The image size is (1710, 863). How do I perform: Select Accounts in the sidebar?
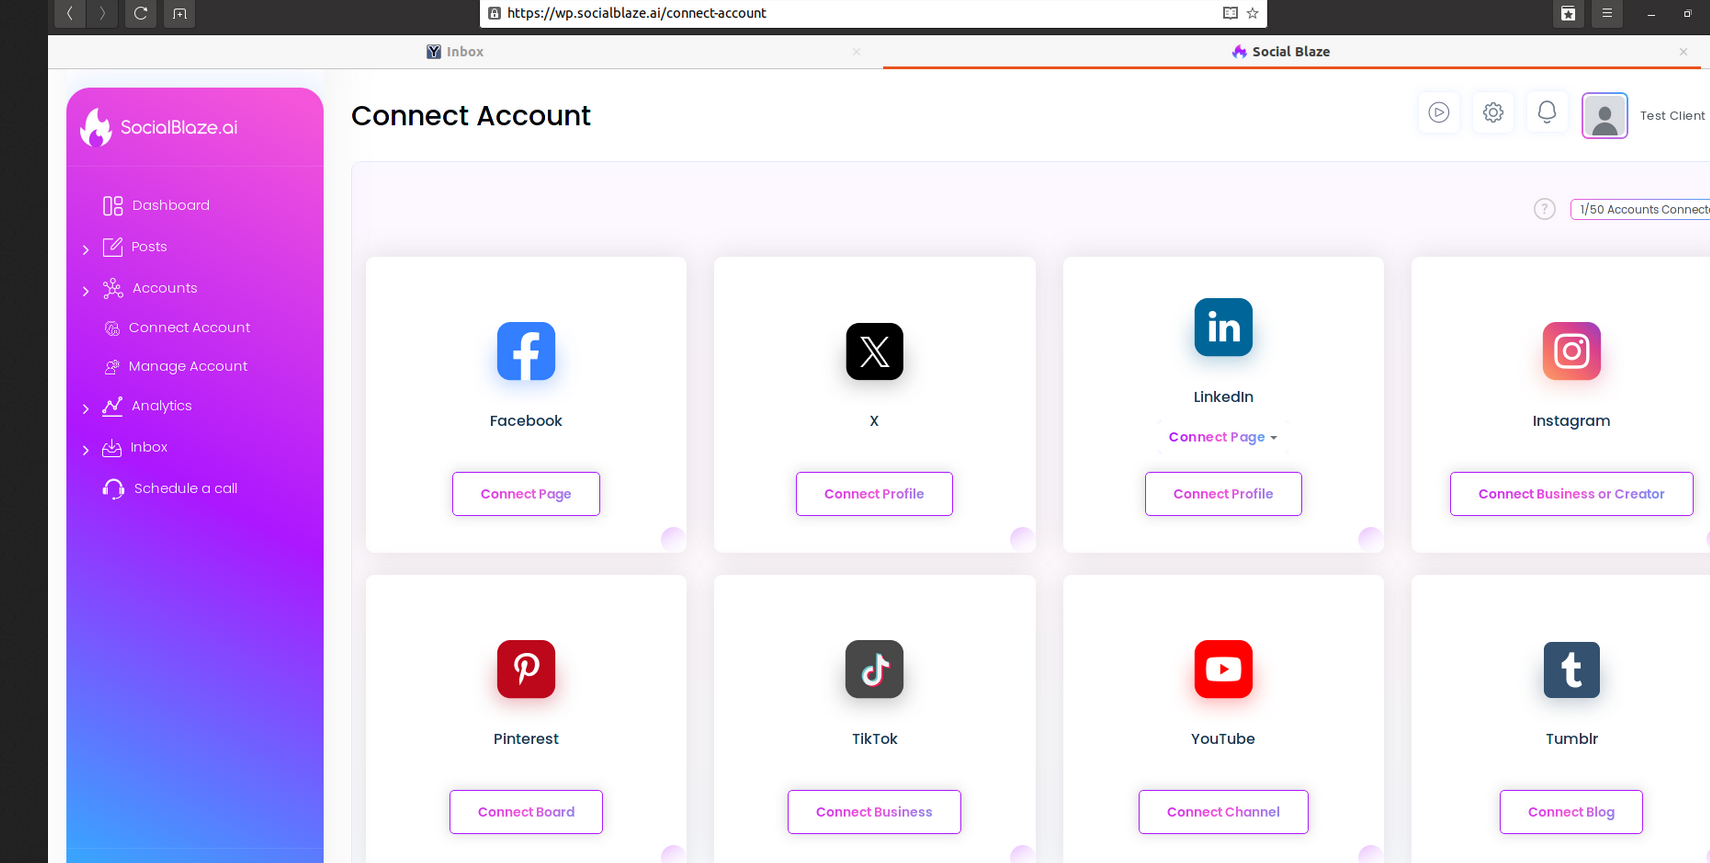click(x=165, y=288)
